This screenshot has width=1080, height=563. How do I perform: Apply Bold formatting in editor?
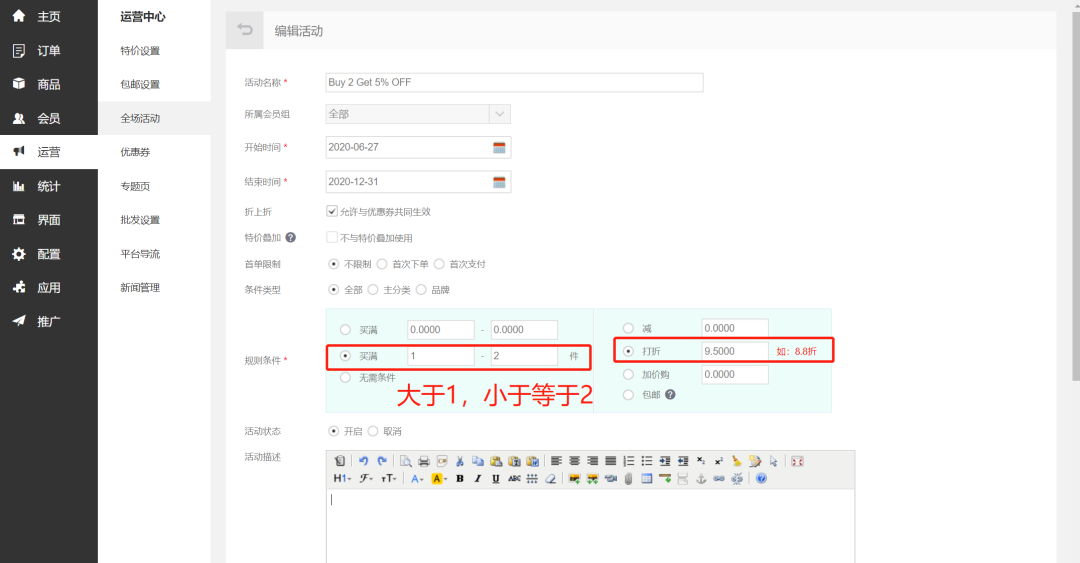[460, 478]
